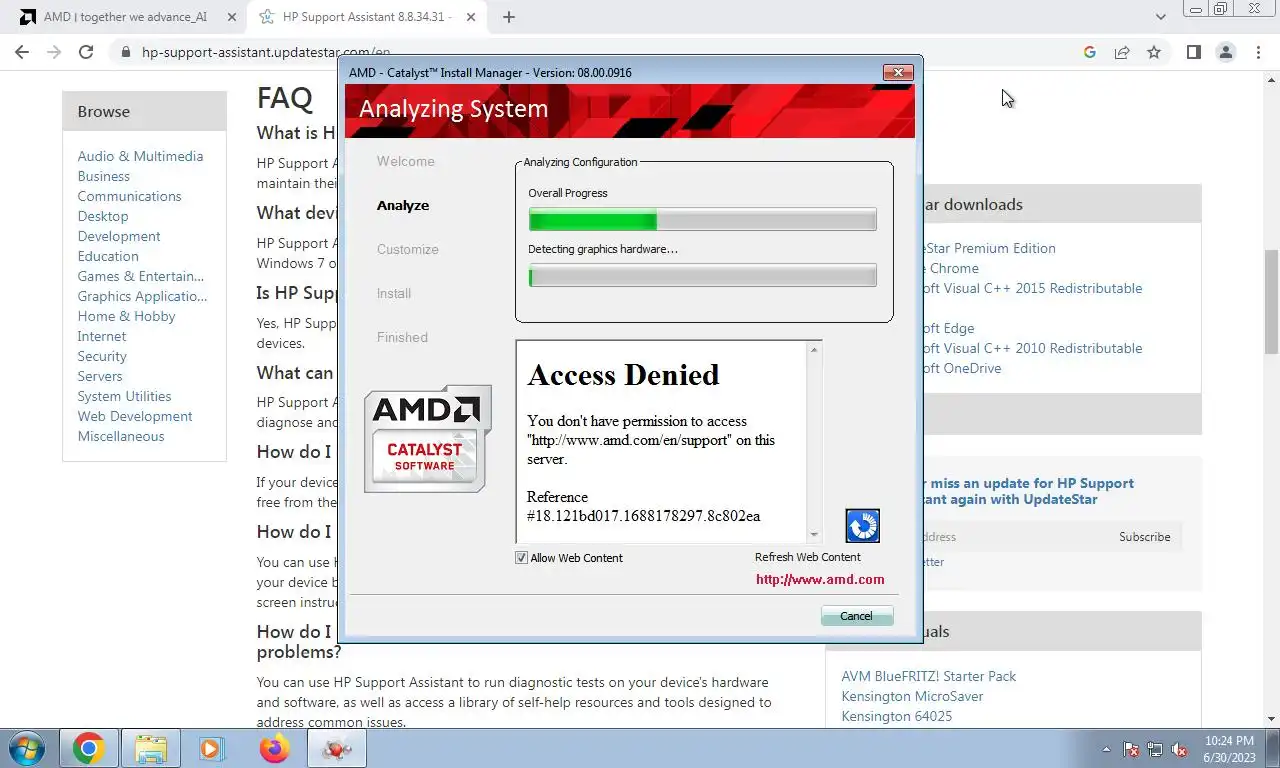The image size is (1280, 768).
Task: Click the volume icon in system tray
Action: pos(1179,749)
